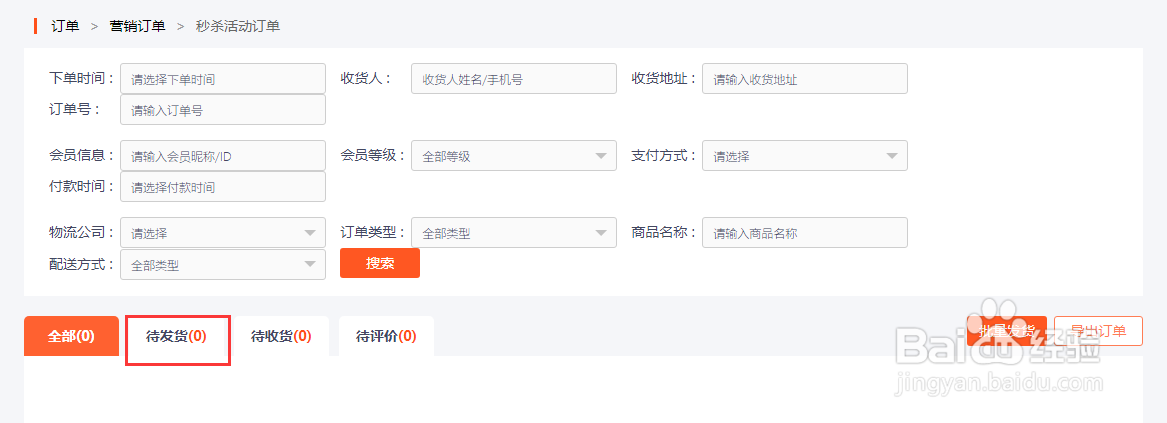This screenshot has height=423, width=1167.
Task: Click the 导出订单 button
Action: coord(1098,331)
